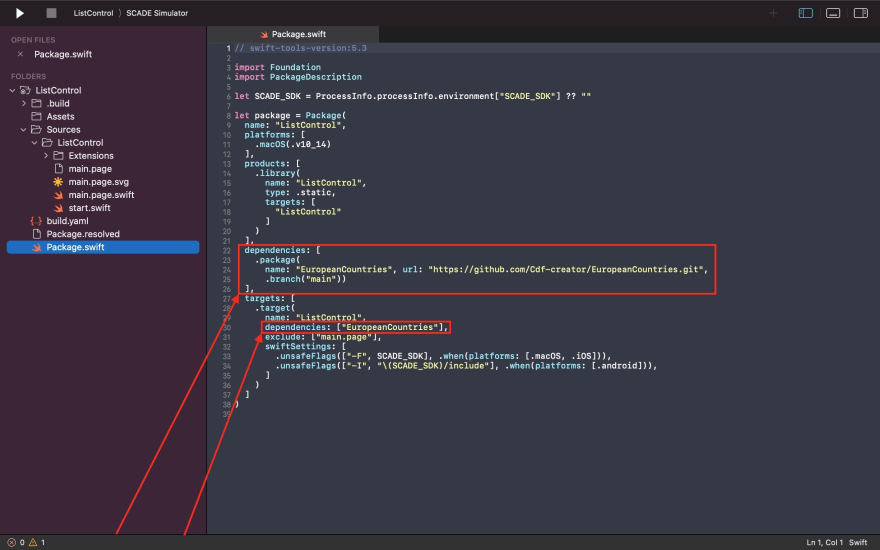The image size is (880, 550).
Task: Click the main.page file icon
Action: (58, 168)
